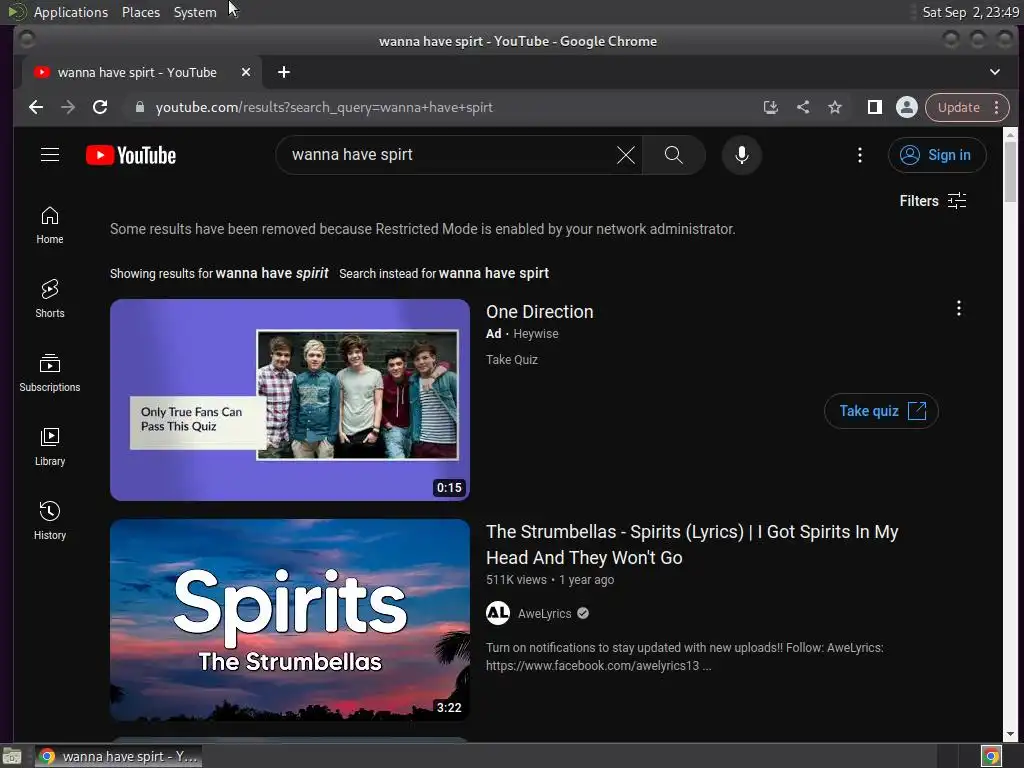Open Shorts in the sidebar
Screen dimensions: 1024x768
click(x=50, y=299)
